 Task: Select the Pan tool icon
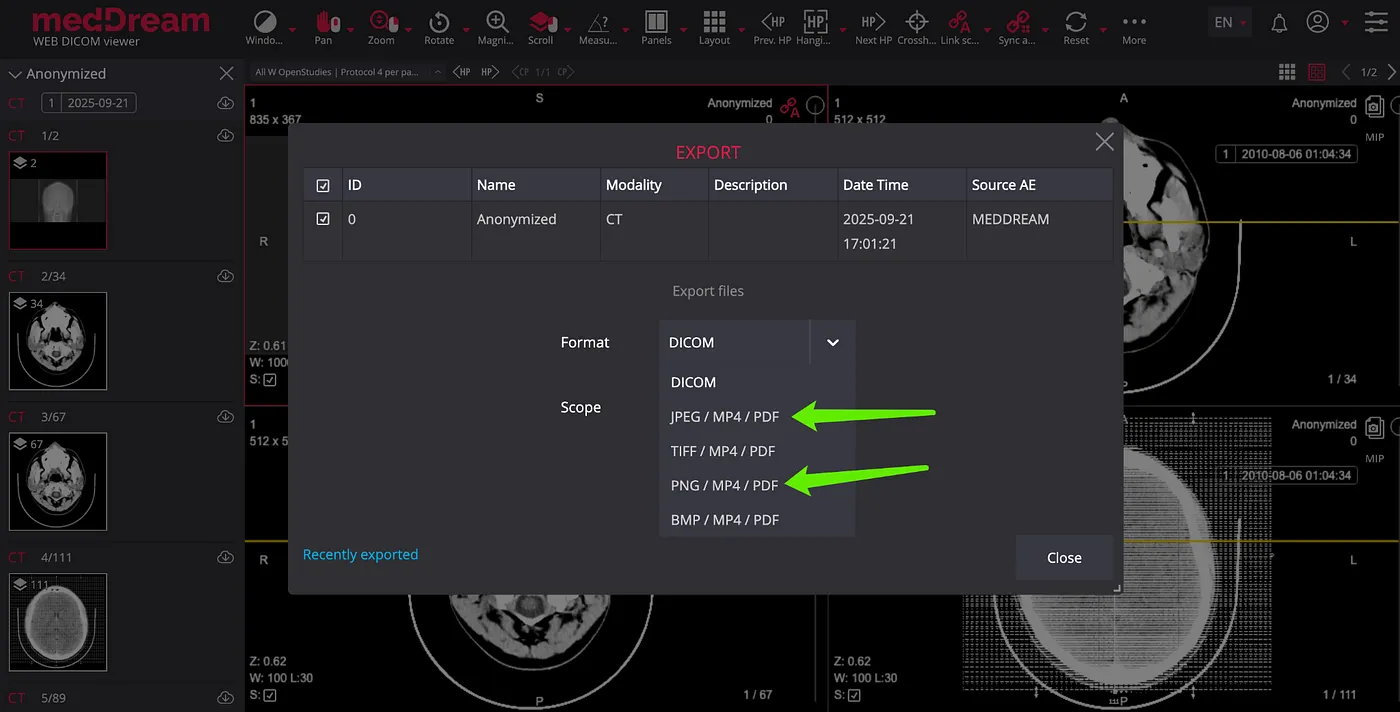pos(323,22)
